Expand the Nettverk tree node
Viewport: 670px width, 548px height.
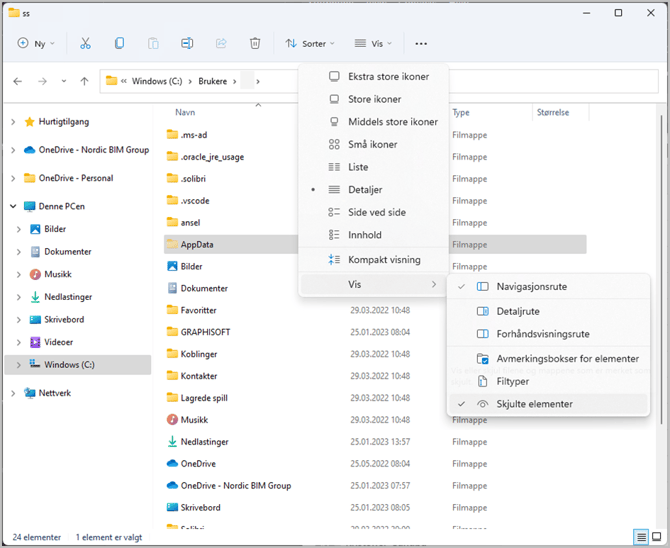coord(13,394)
